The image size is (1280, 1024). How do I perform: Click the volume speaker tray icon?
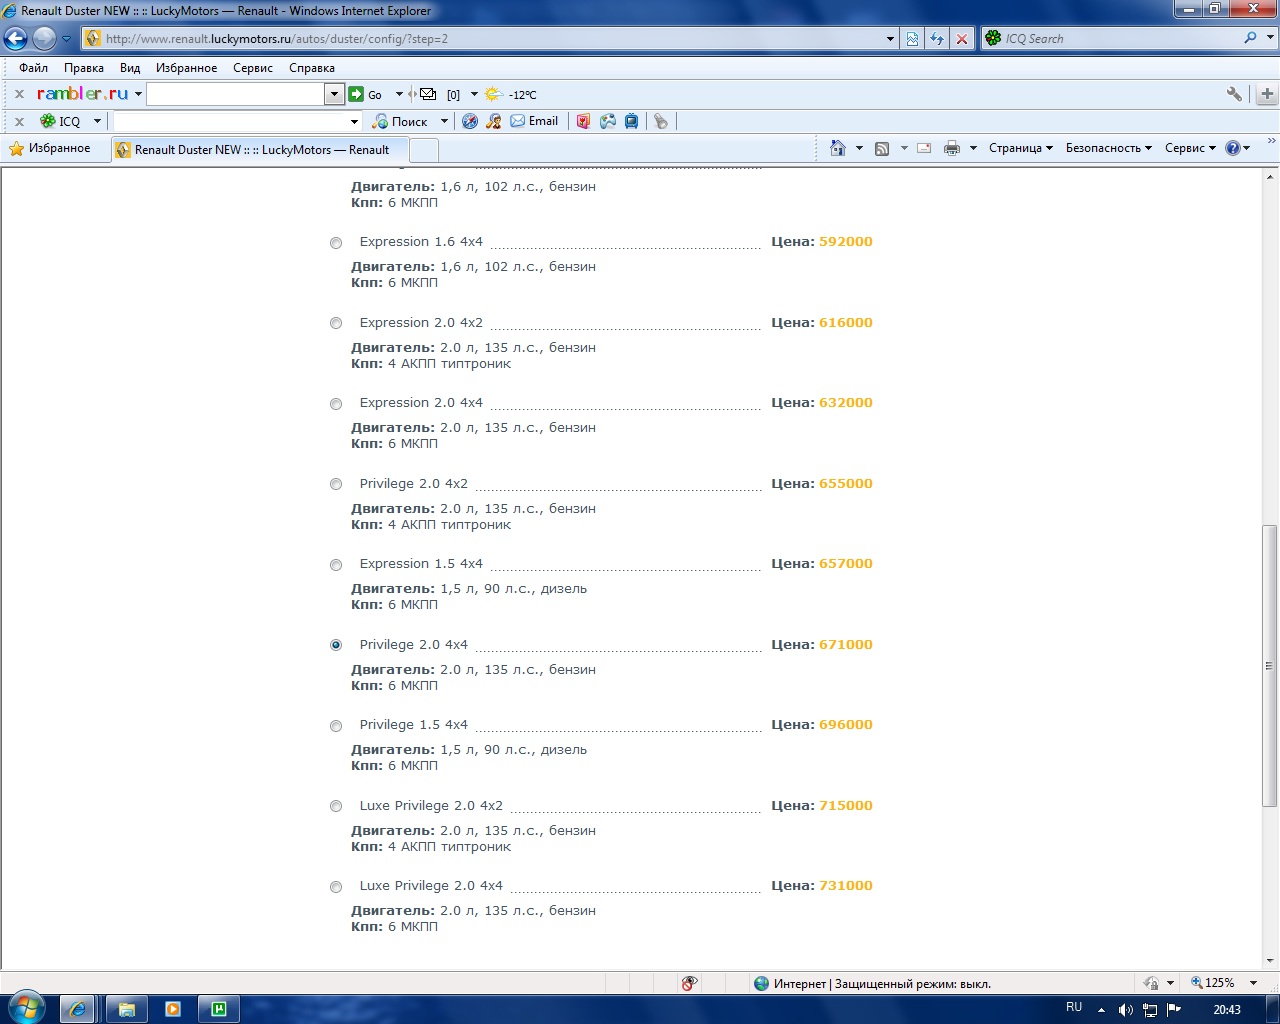1126,1009
